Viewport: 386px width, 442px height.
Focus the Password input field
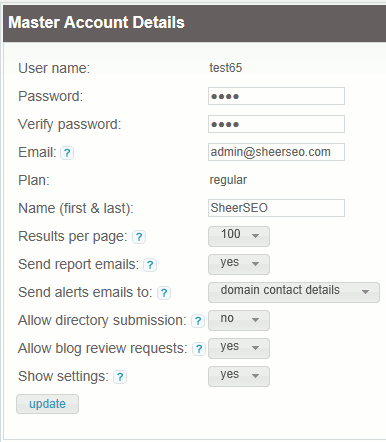tap(276, 96)
